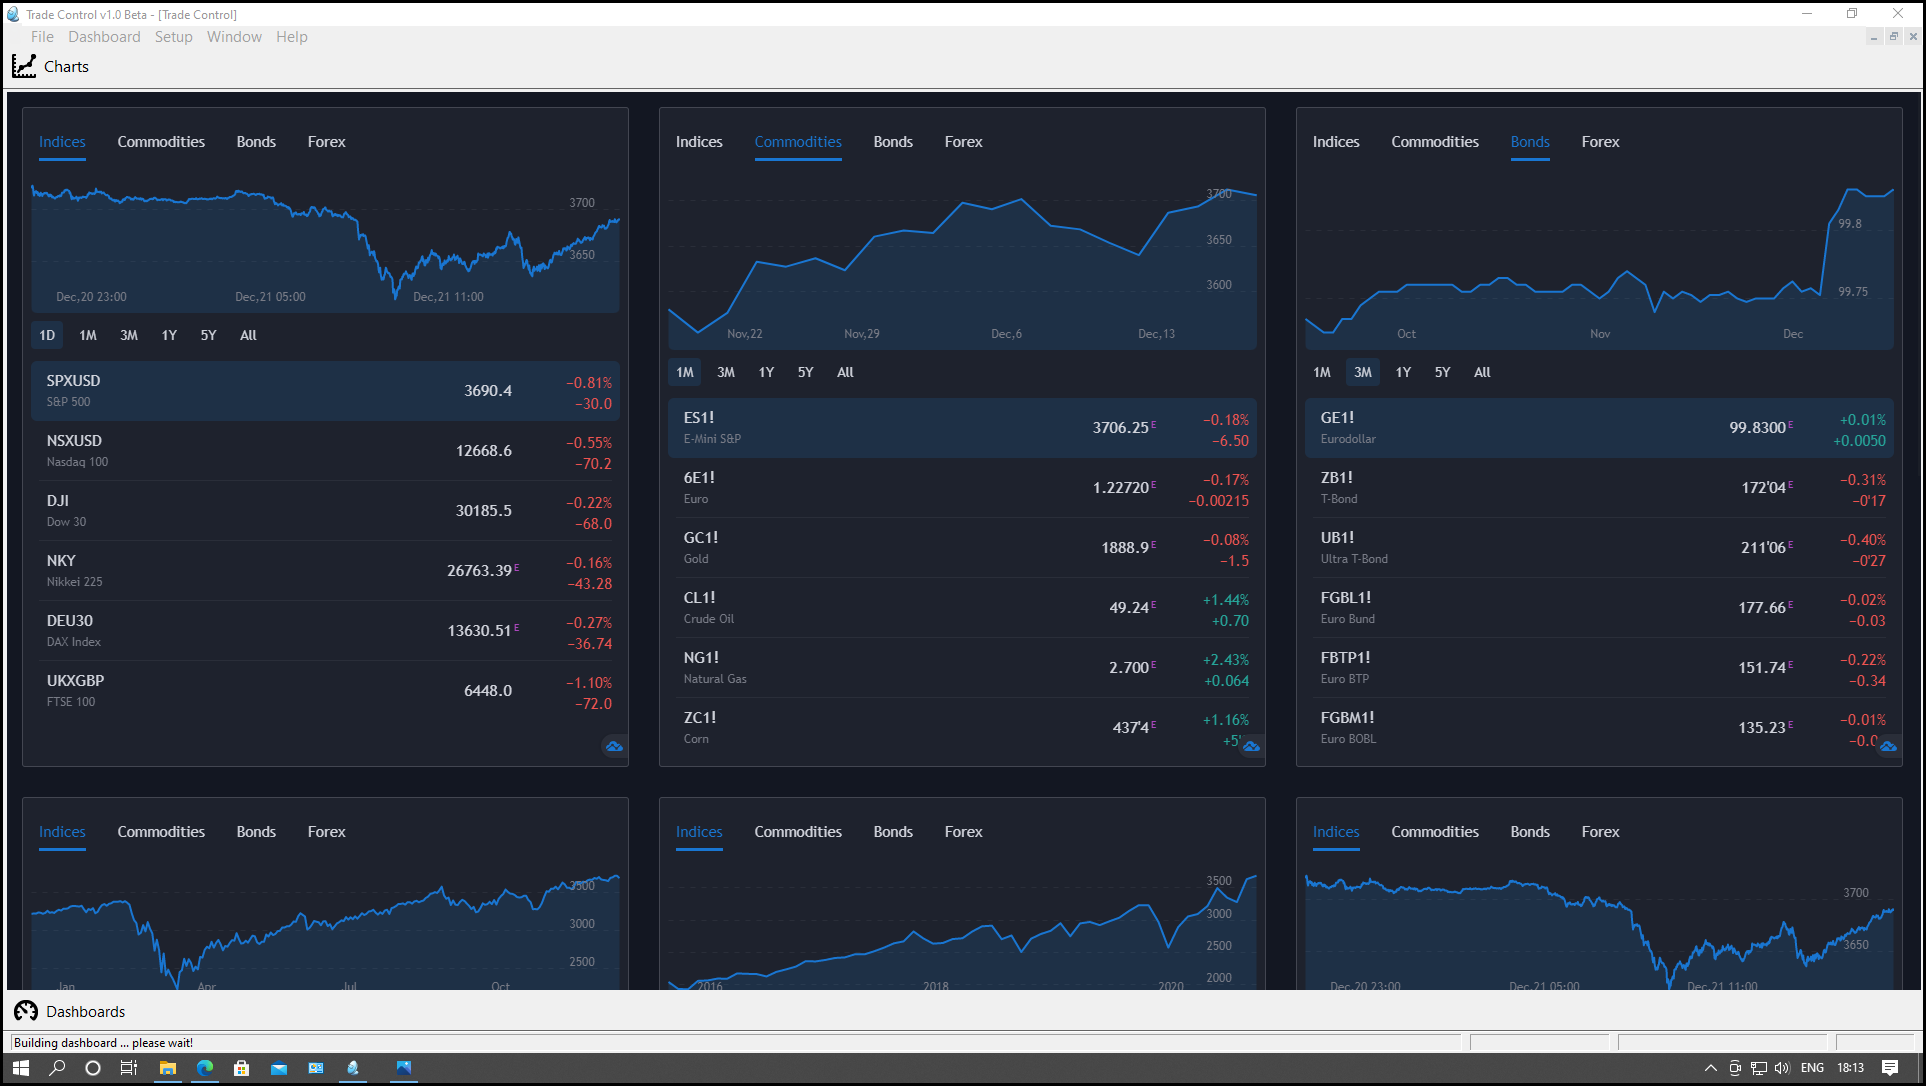Open Cortana circle icon on taskbar
The image size is (1926, 1086).
point(93,1068)
